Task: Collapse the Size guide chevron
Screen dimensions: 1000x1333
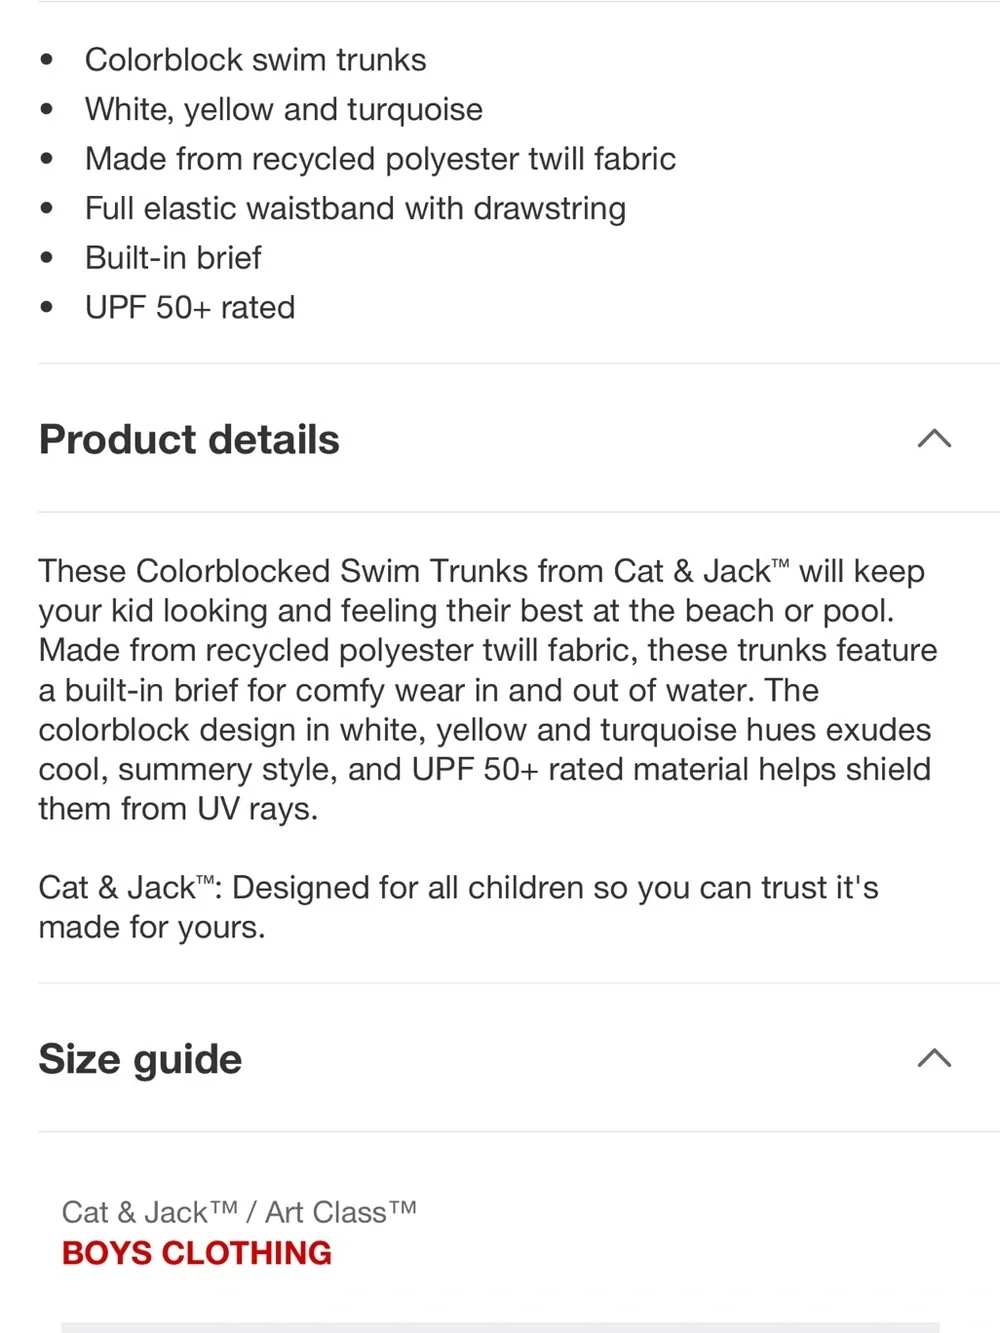Action: pyautogui.click(x=934, y=1058)
